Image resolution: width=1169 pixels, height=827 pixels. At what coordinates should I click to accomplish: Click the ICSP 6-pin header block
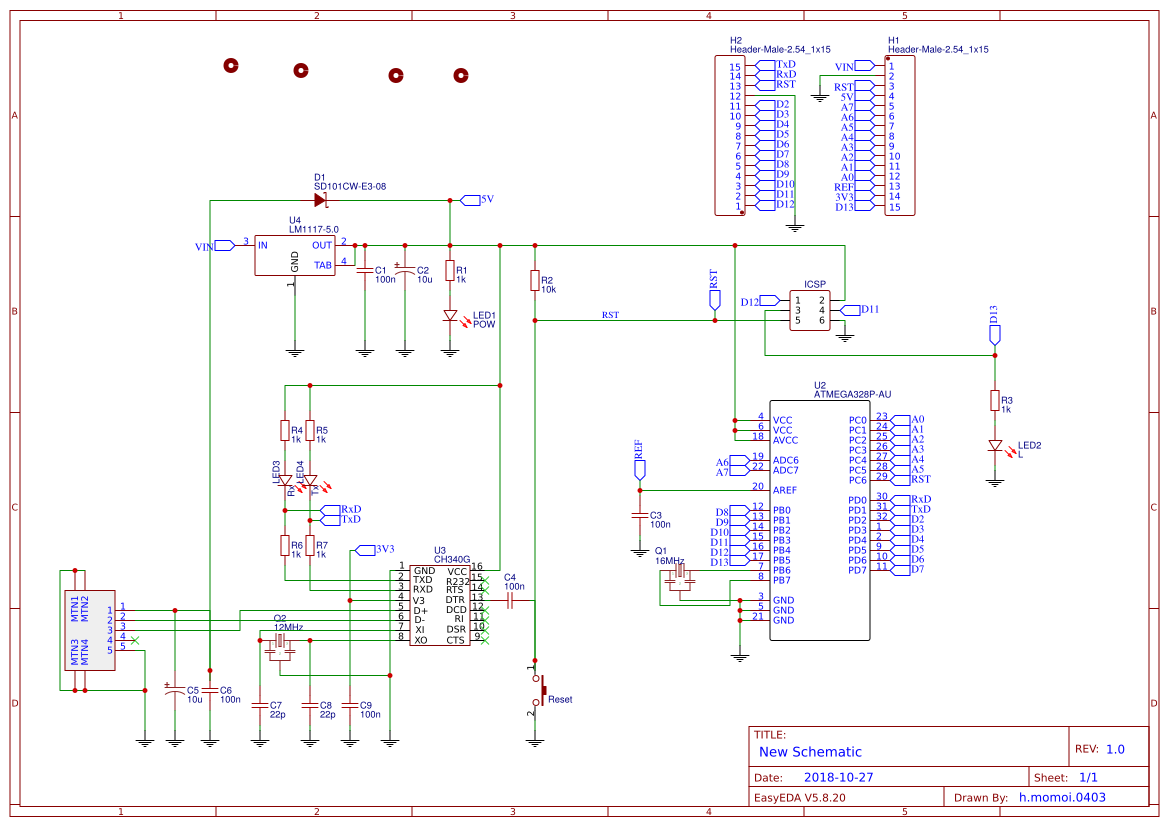(x=809, y=310)
